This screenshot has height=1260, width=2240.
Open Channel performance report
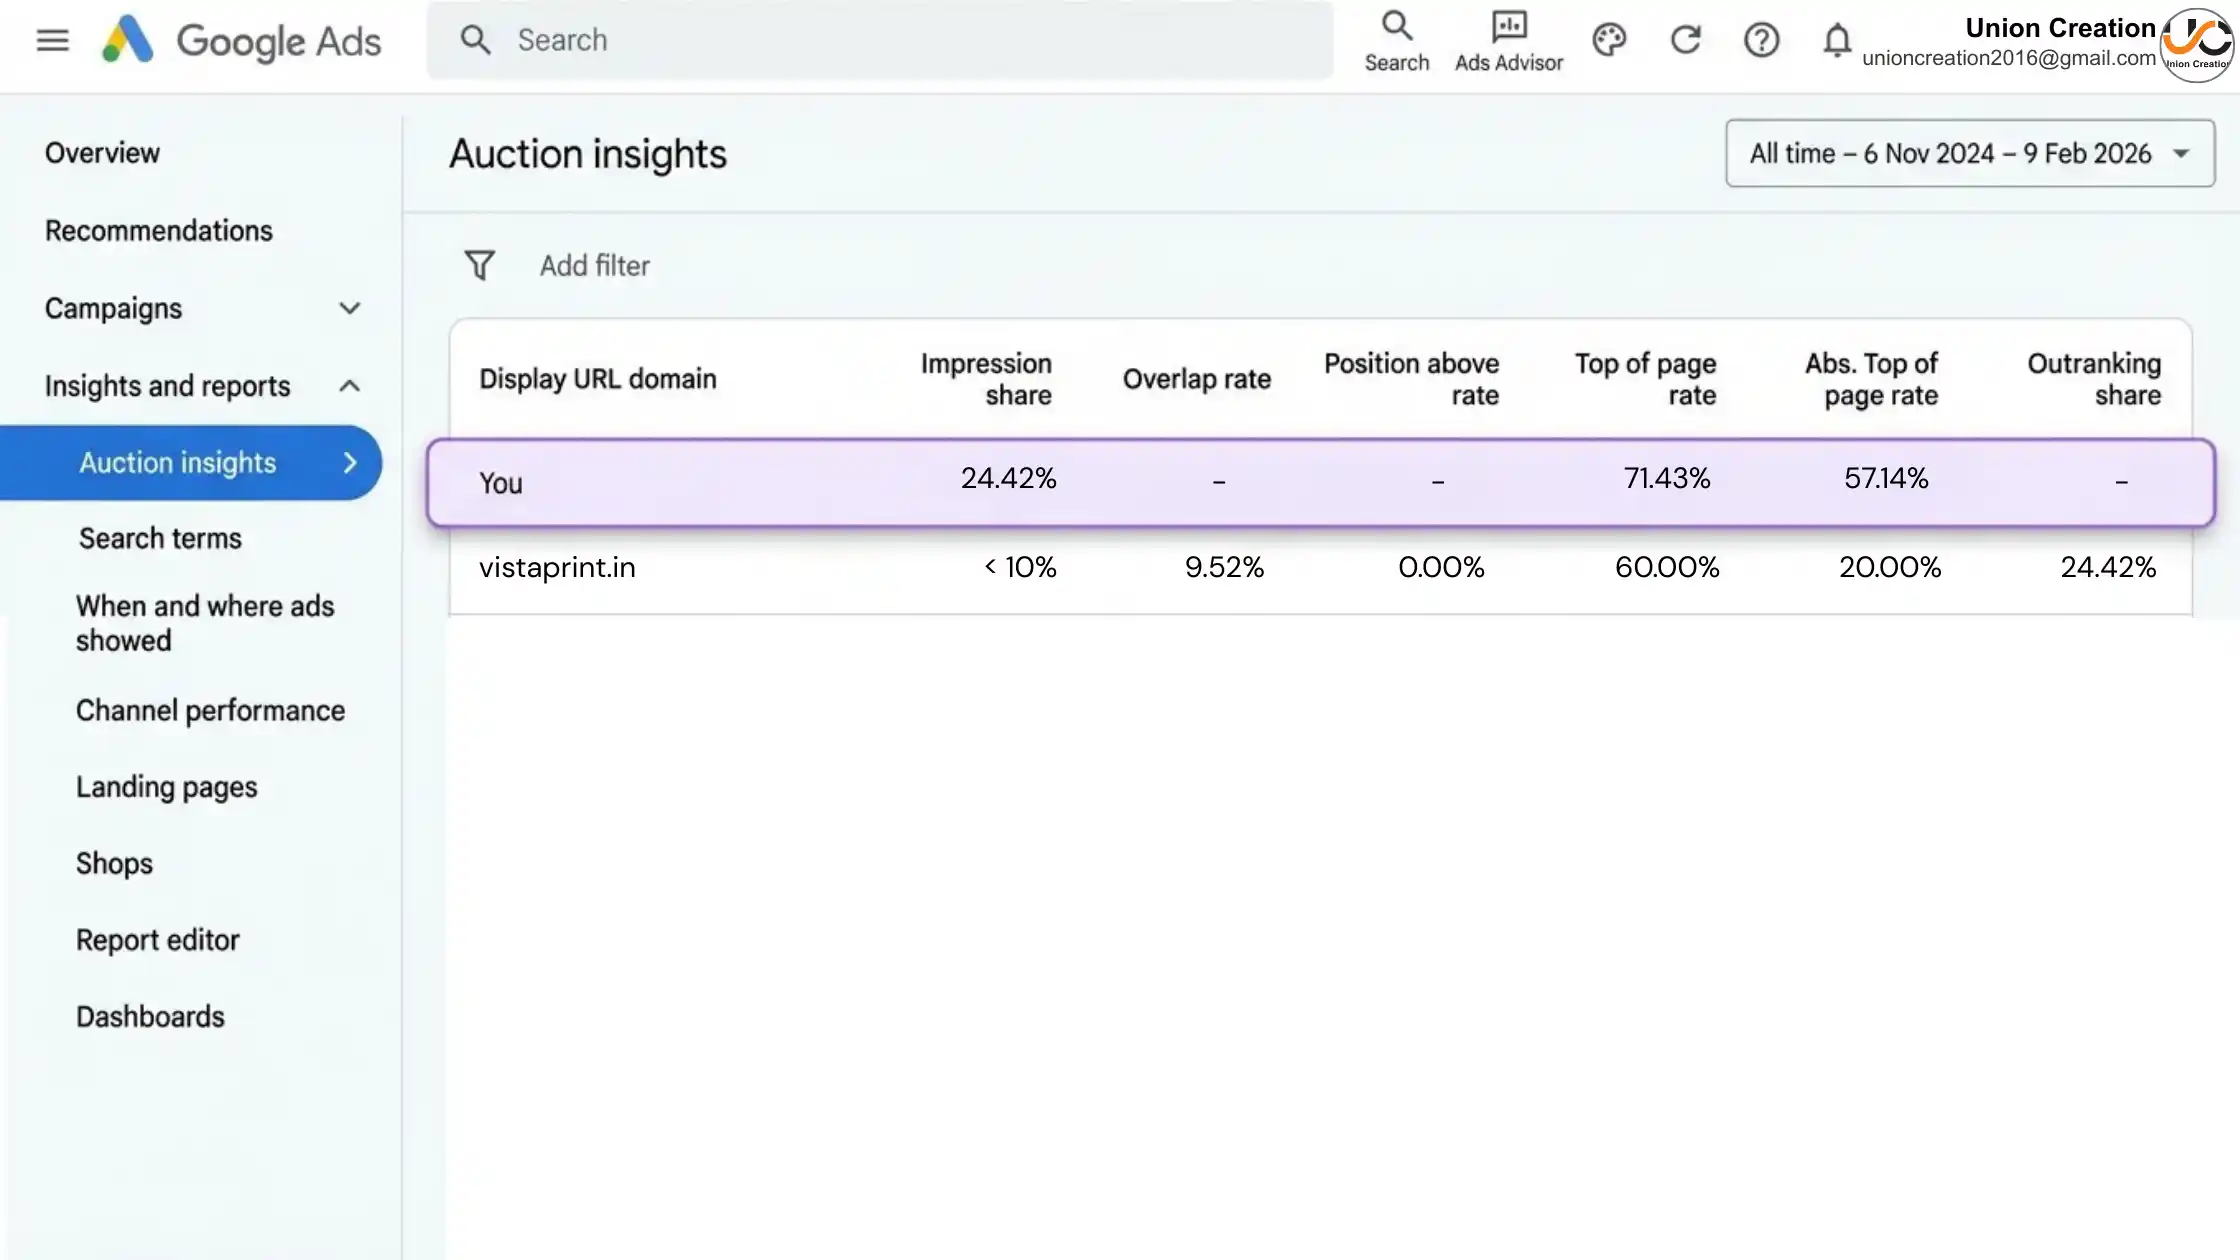210,710
